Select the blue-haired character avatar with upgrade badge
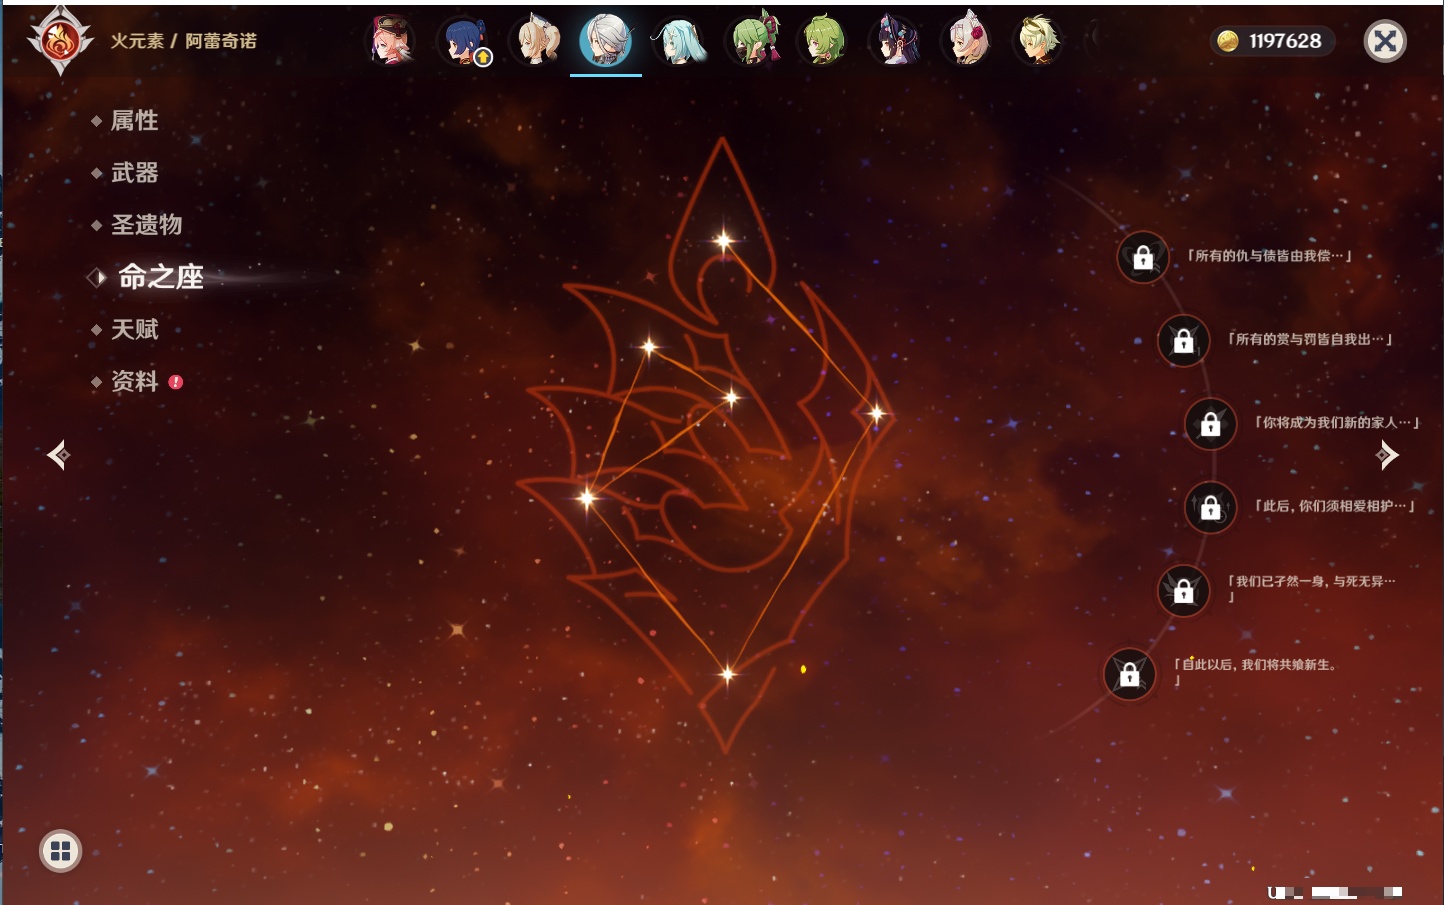 [464, 41]
